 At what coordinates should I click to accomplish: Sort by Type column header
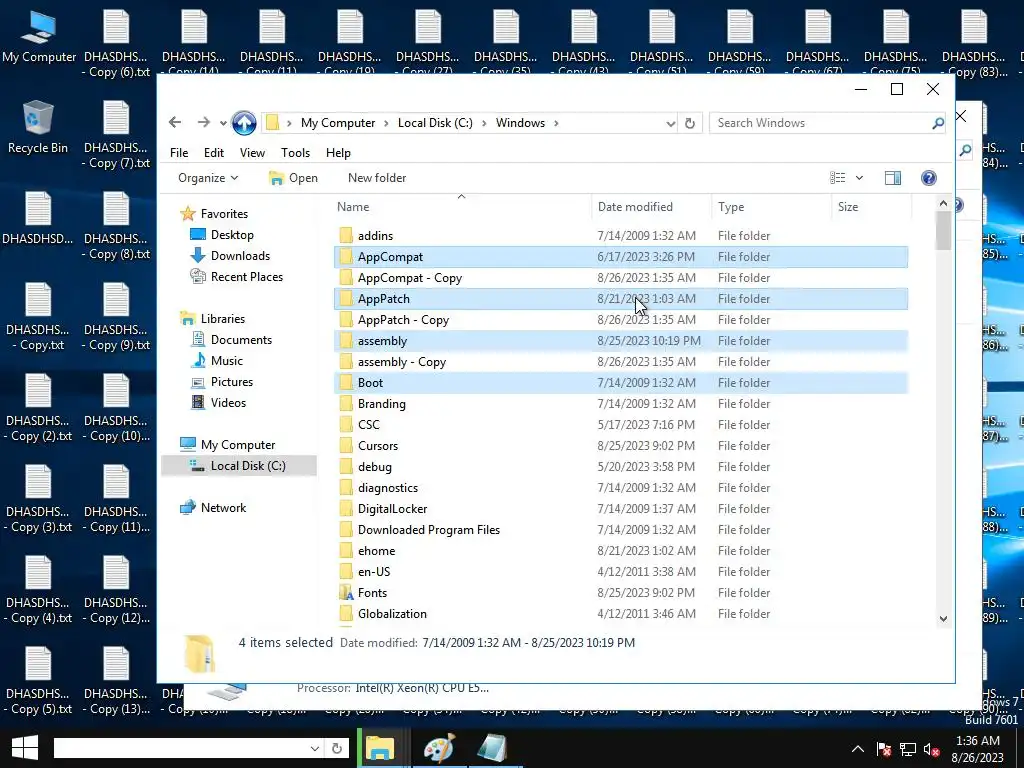click(772, 206)
